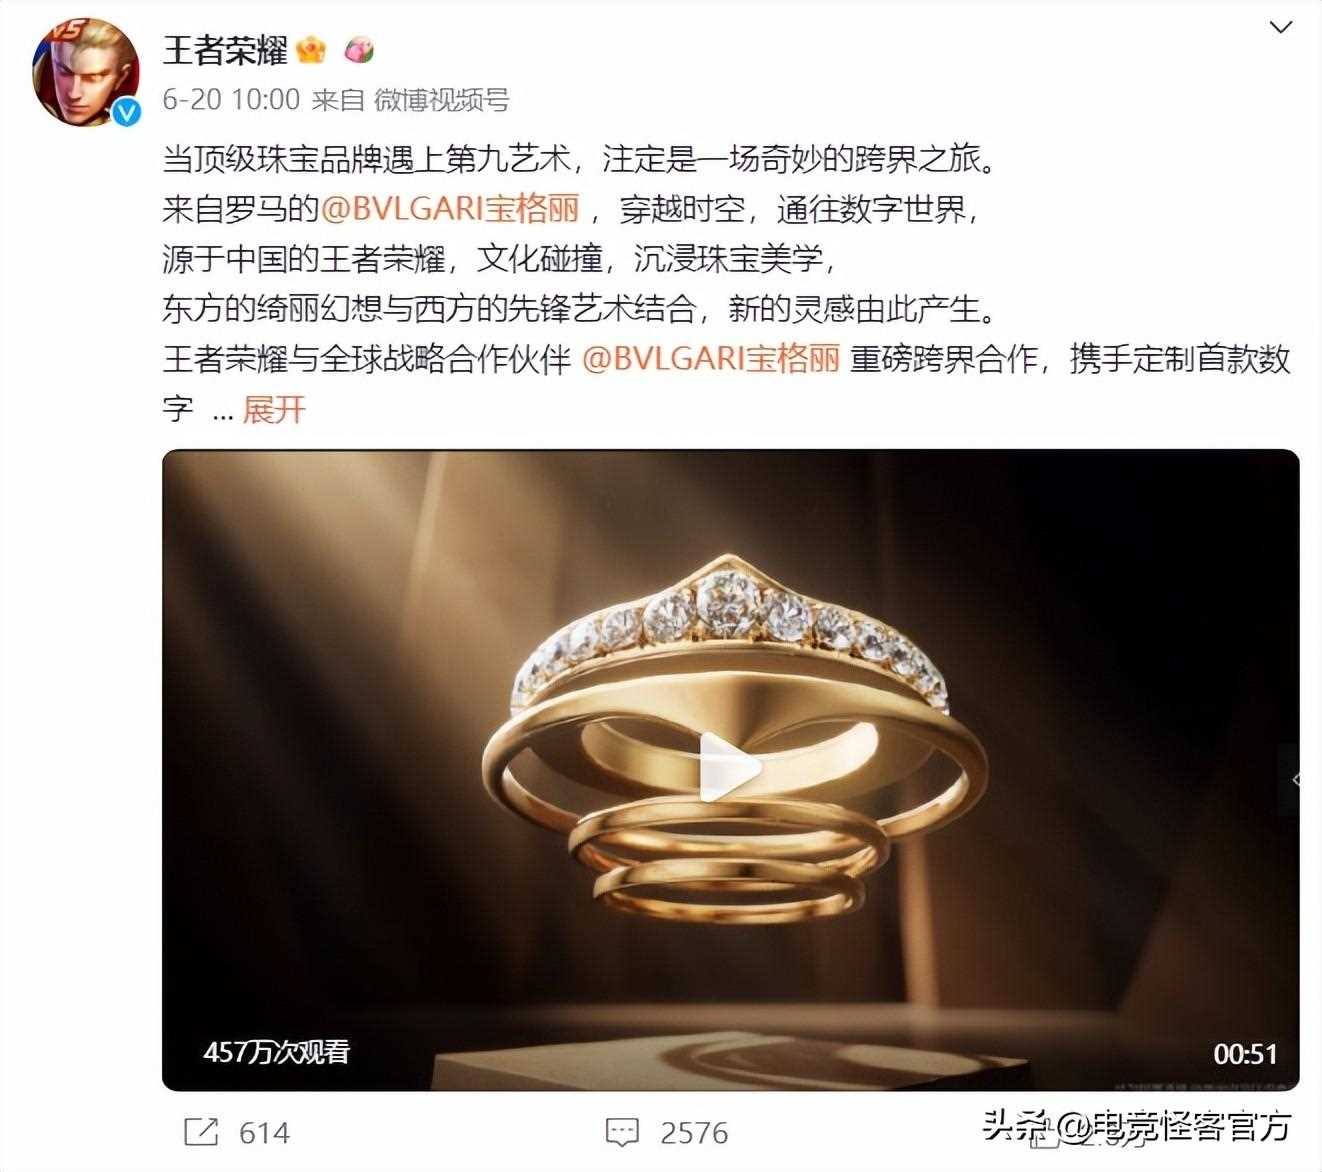Click the comment count 2576
1322x1172 pixels.
[694, 1133]
